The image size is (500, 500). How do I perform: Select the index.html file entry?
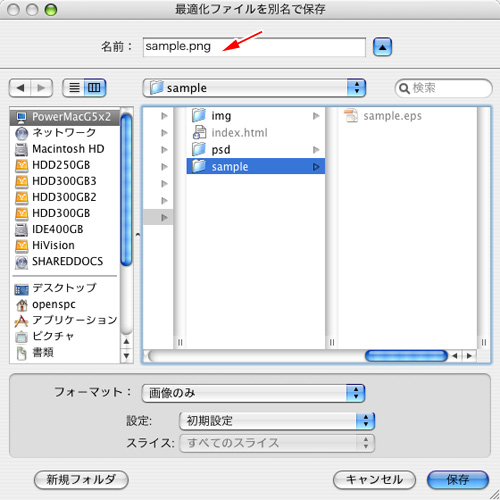pyautogui.click(x=256, y=133)
